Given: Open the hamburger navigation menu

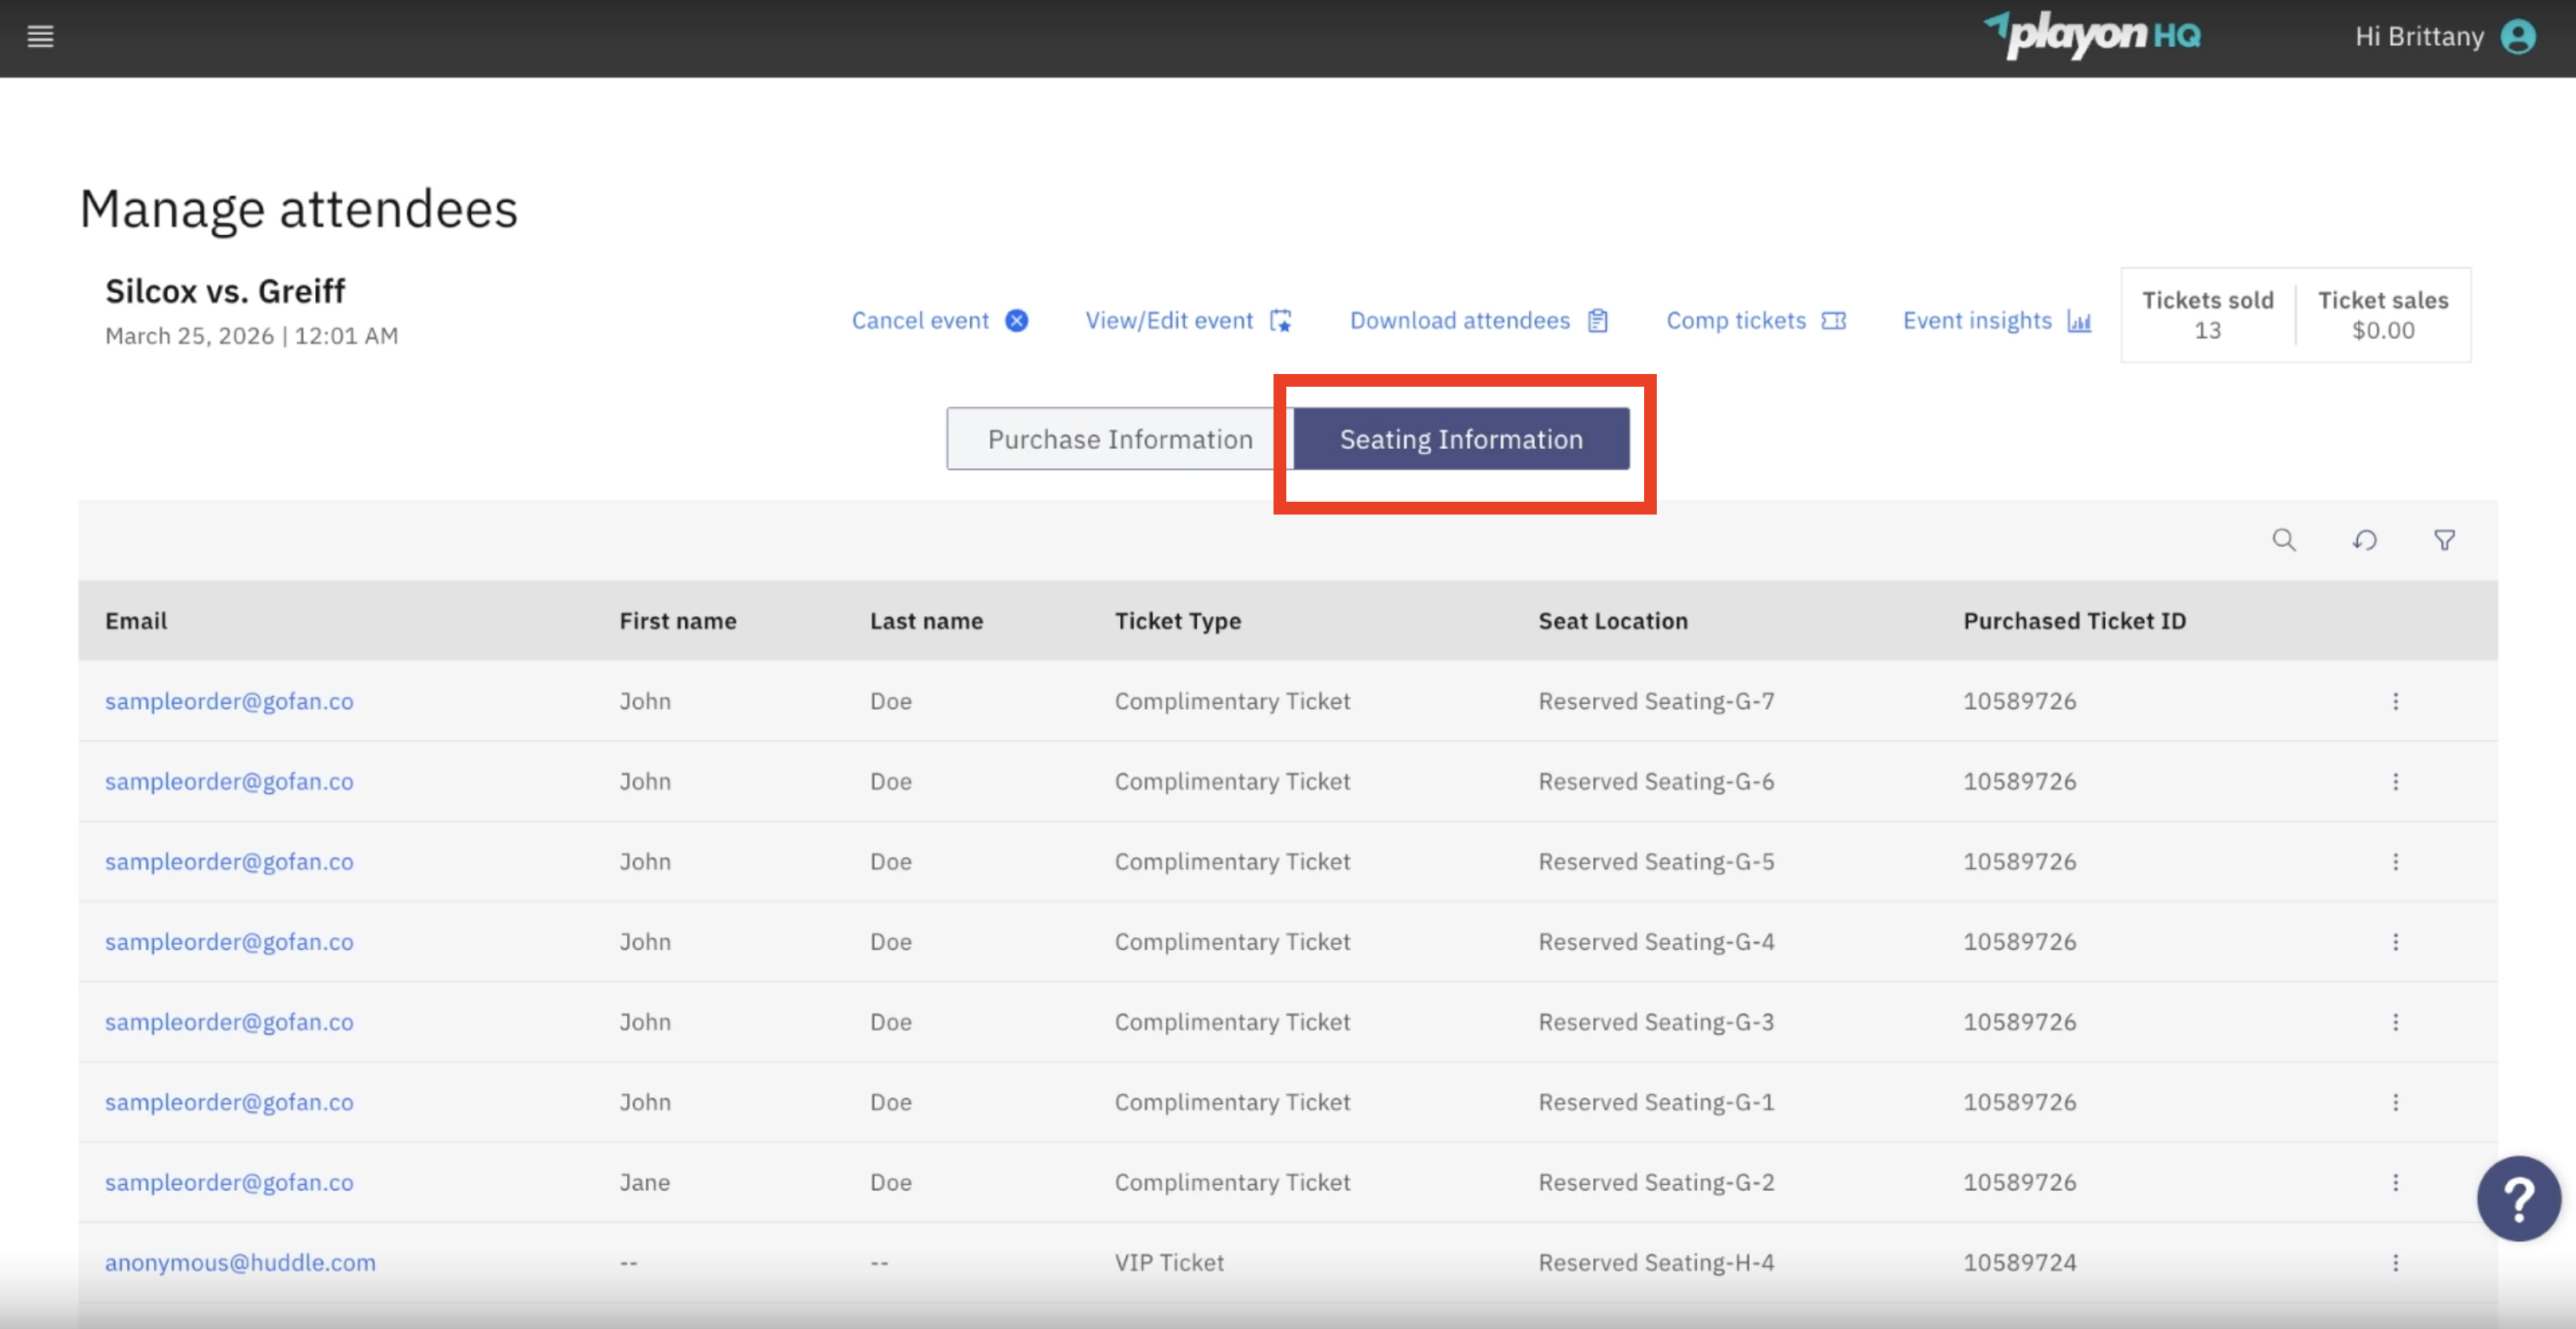Looking at the screenshot, I should point(40,37).
